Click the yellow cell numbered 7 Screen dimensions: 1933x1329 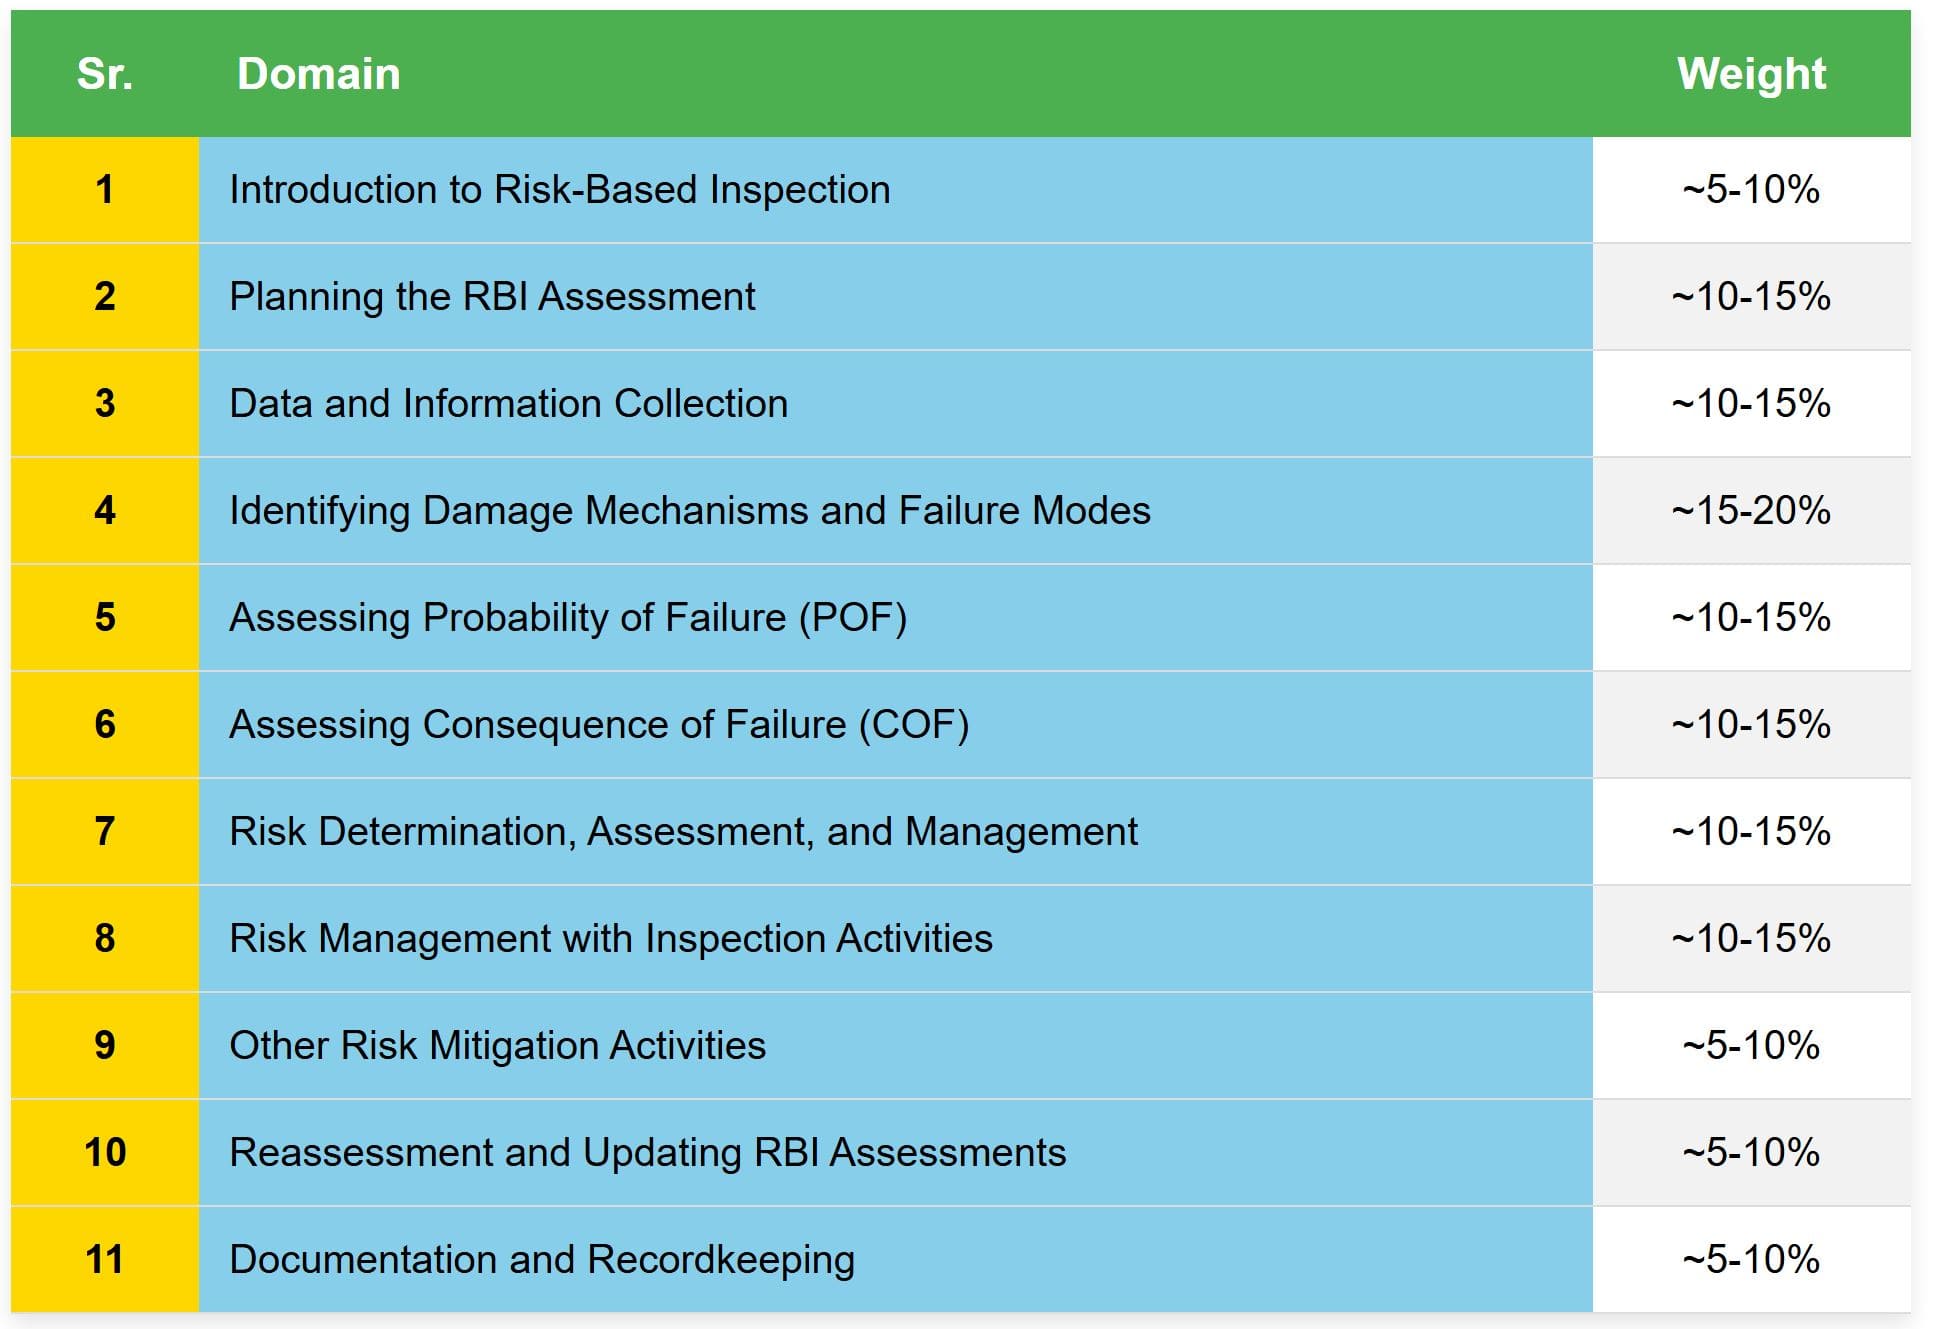coord(105,832)
